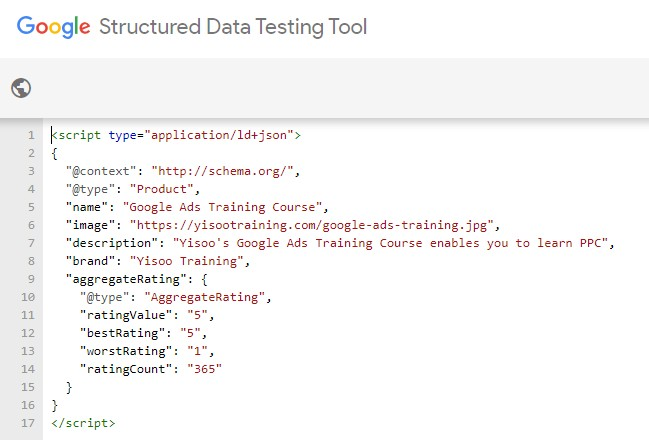
Task: Click the "brand": "Yisoo Training" line
Action: tap(158, 261)
